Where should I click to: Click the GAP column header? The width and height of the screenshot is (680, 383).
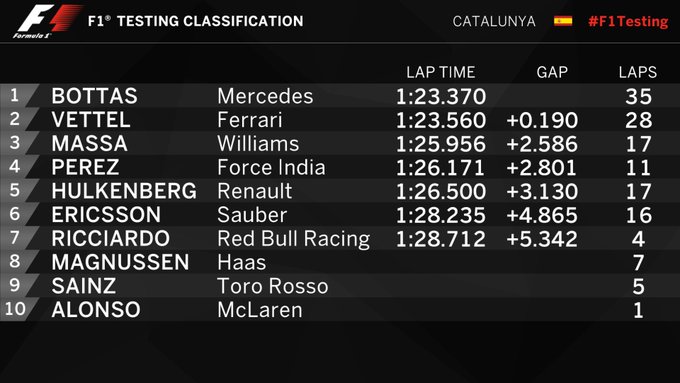point(552,72)
